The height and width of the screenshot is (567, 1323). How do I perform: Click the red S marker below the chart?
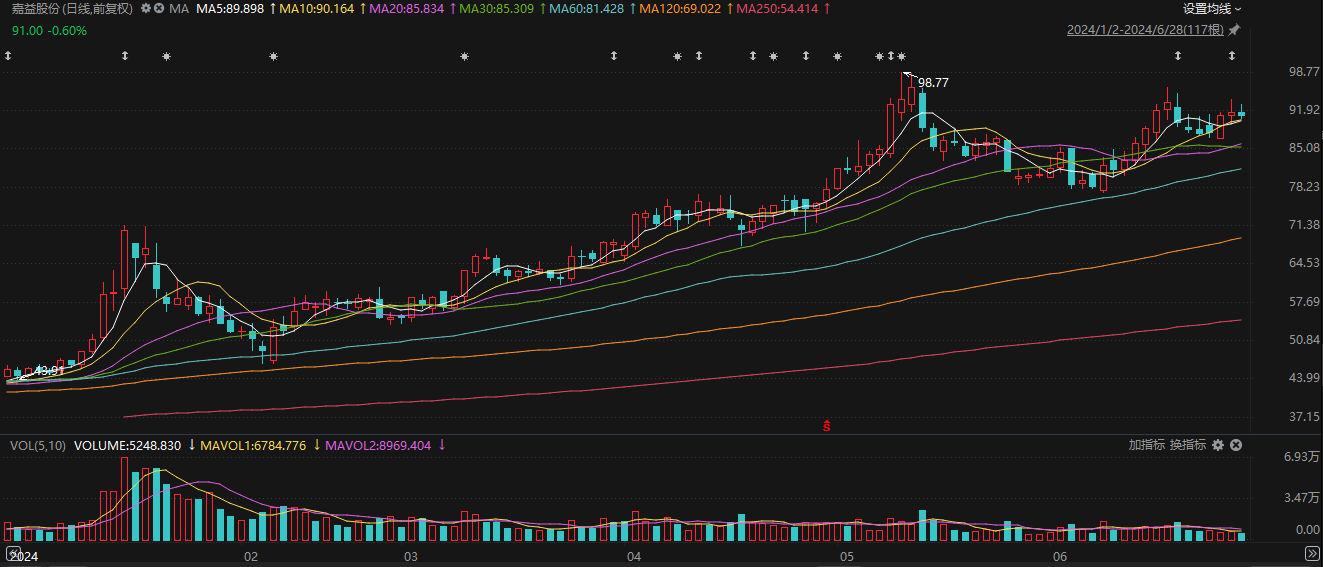click(827, 426)
